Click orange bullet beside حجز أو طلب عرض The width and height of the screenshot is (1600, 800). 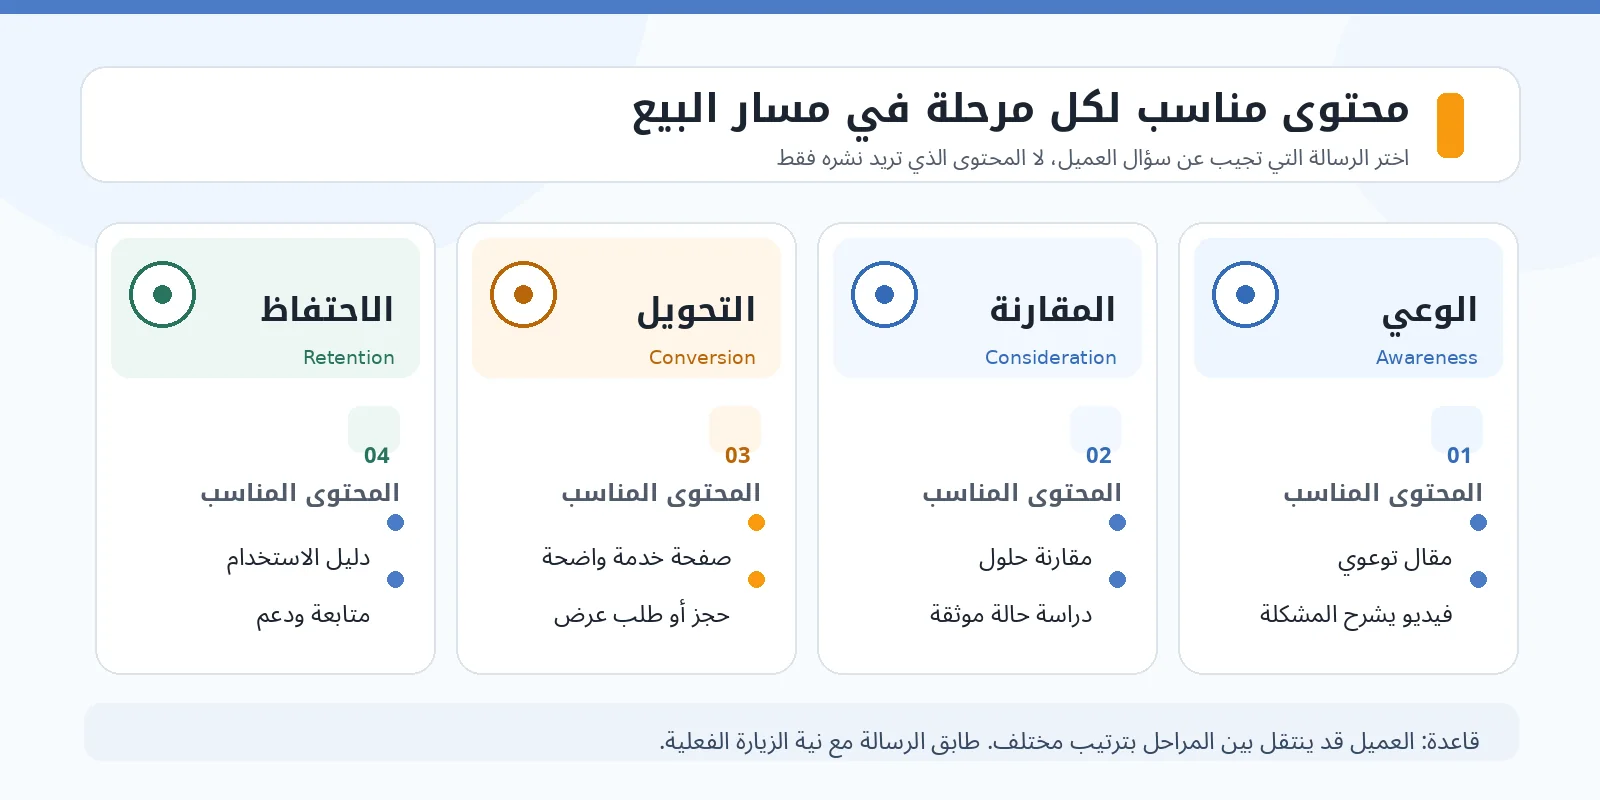pyautogui.click(x=756, y=579)
